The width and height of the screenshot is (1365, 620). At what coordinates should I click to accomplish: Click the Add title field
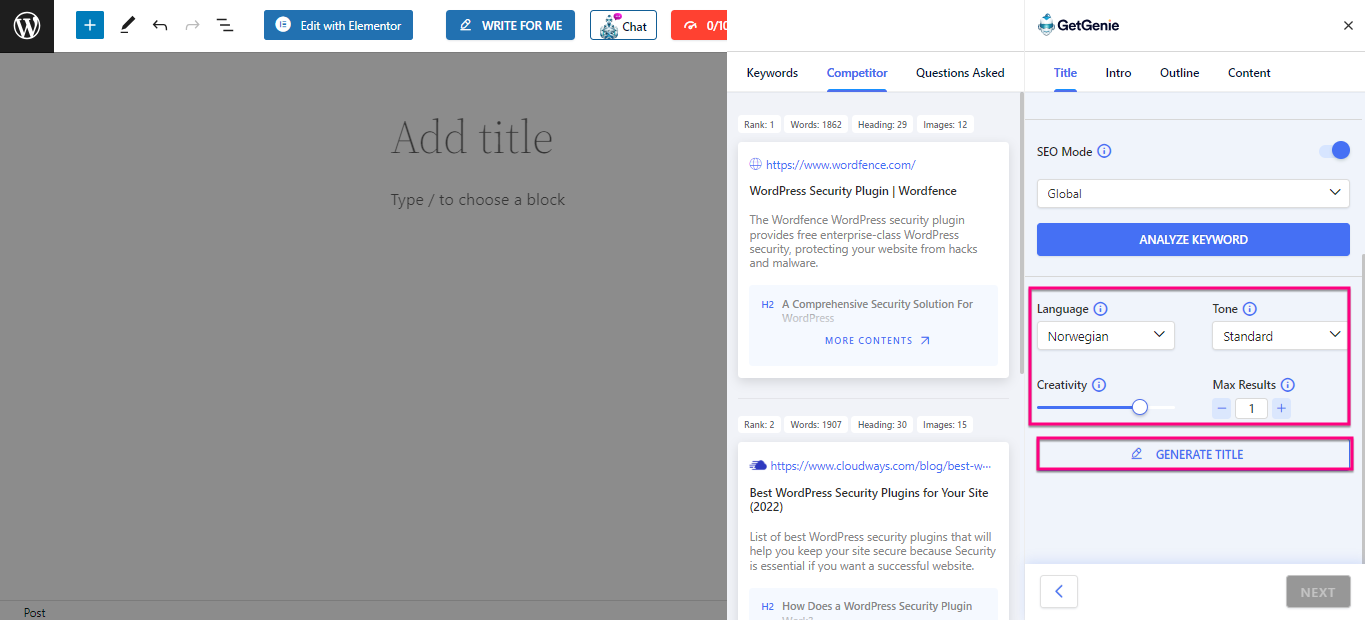tap(472, 137)
